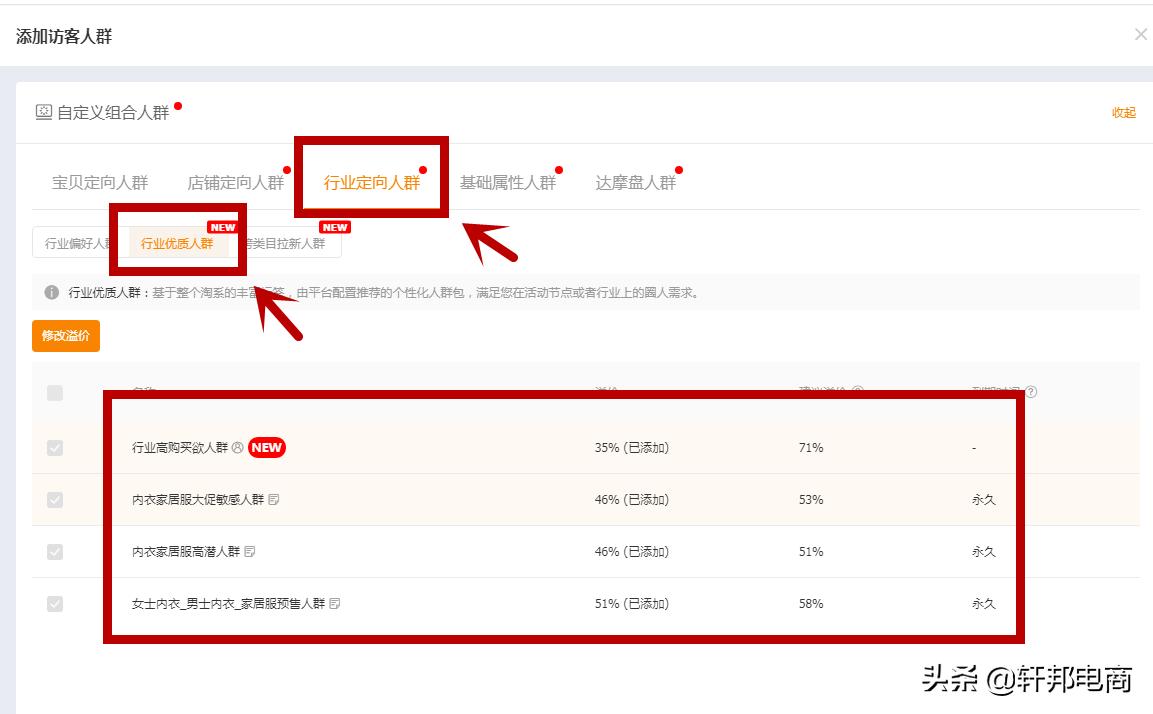Click note icon after 女士内衣_男士内衣_家居服预售人群
This screenshot has height=714, width=1153.
(x=335, y=604)
